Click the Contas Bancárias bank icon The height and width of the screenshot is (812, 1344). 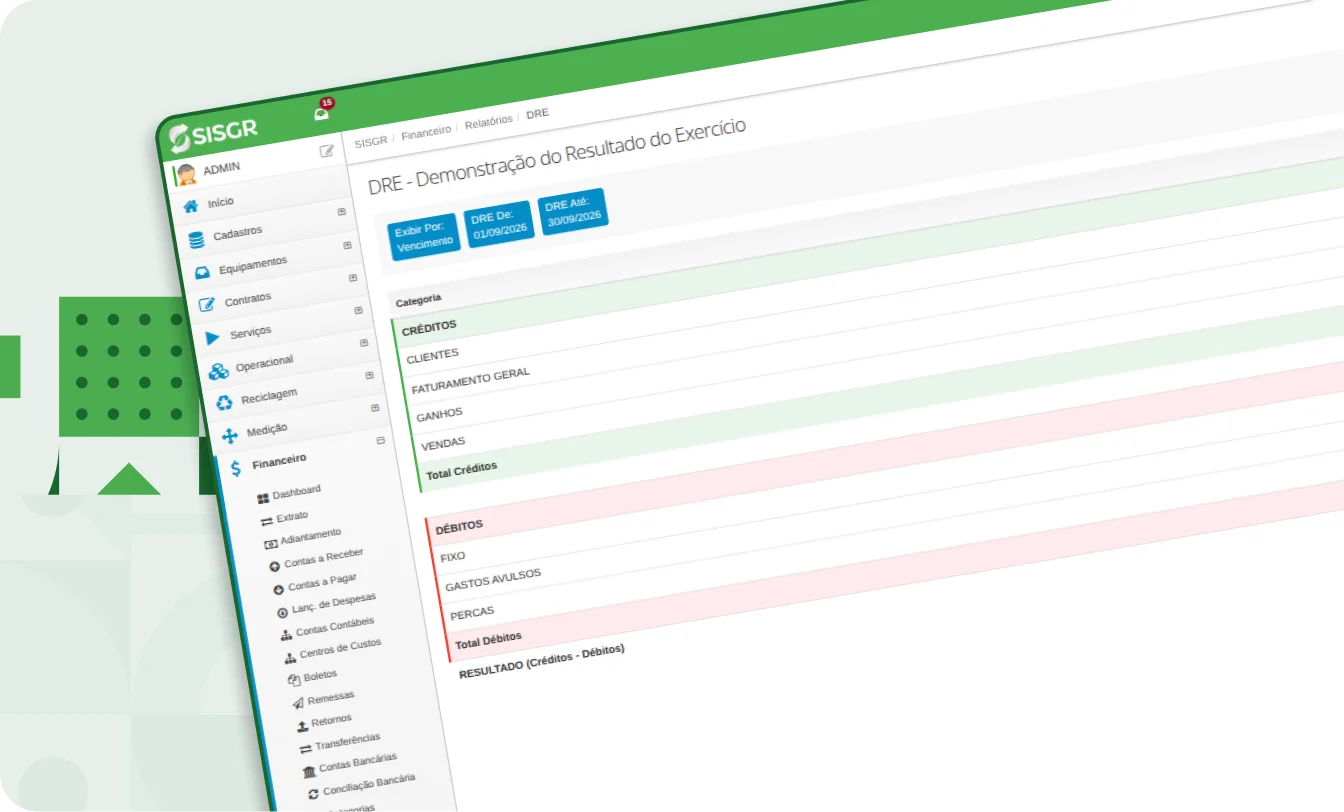(x=309, y=771)
